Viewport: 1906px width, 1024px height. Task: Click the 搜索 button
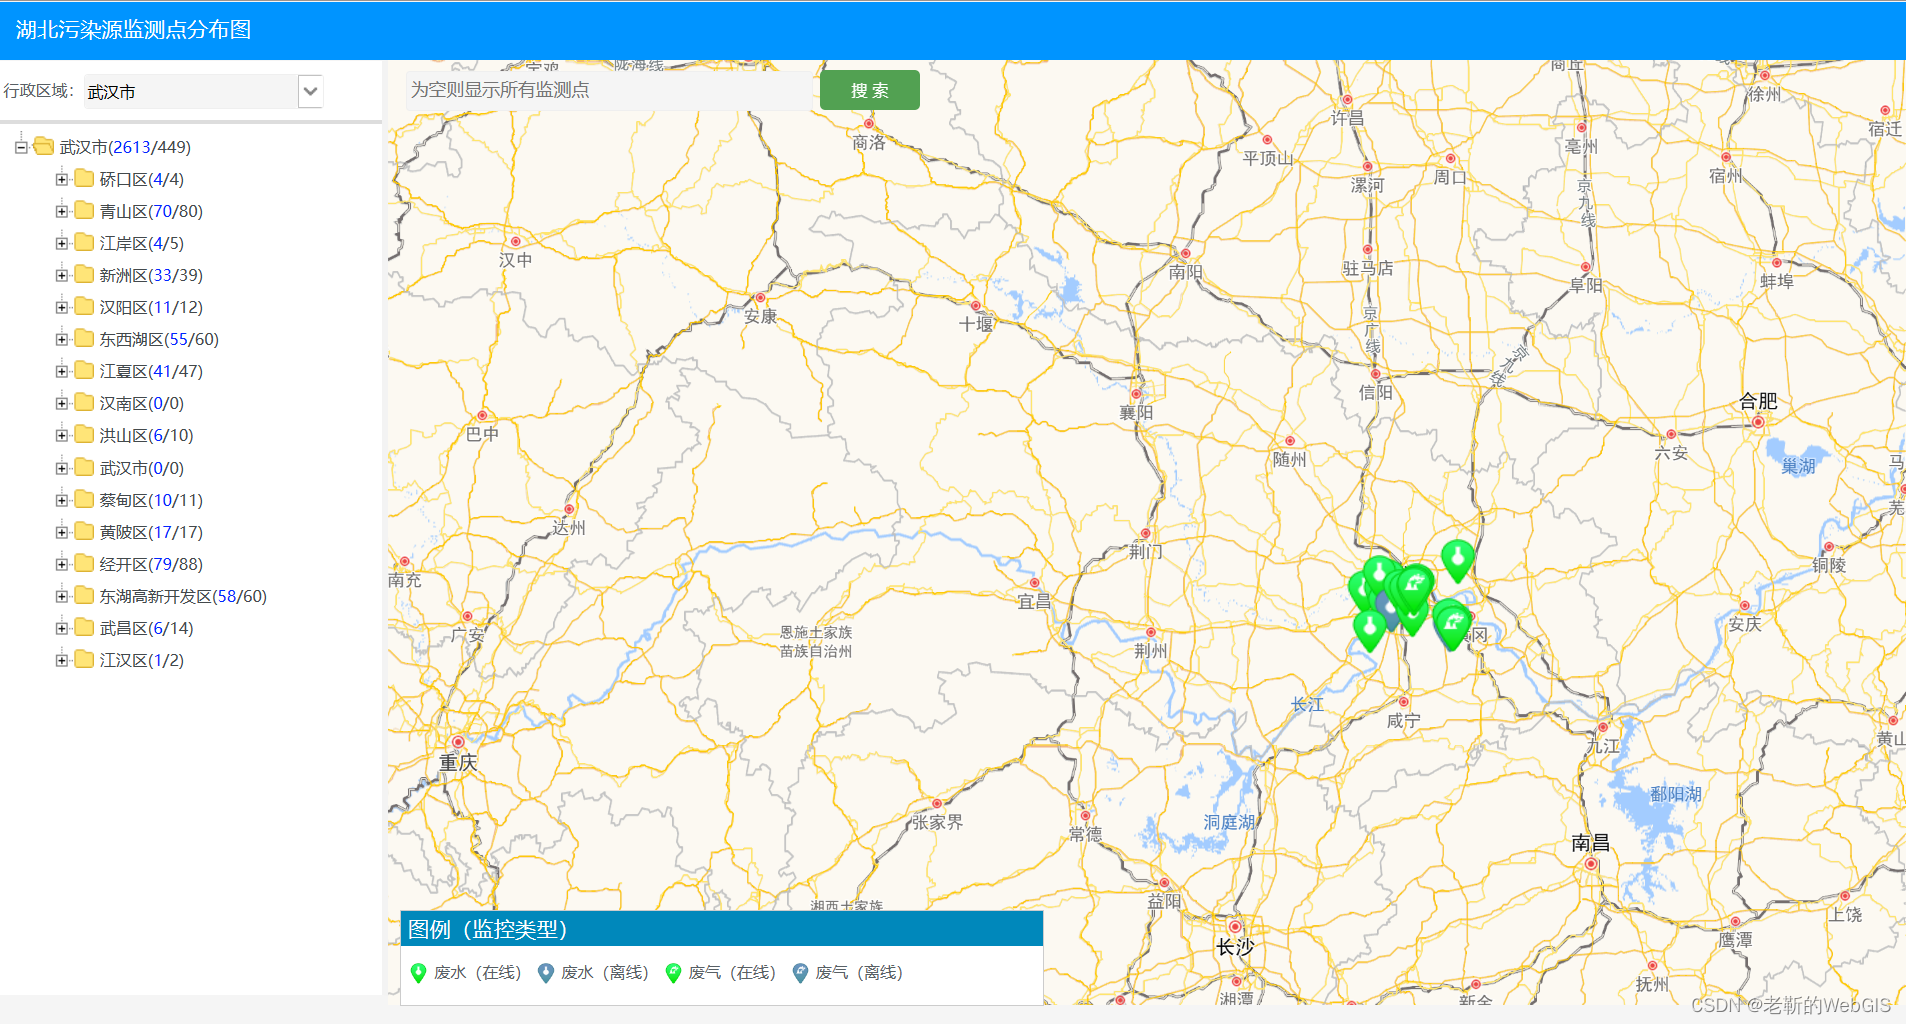868,89
